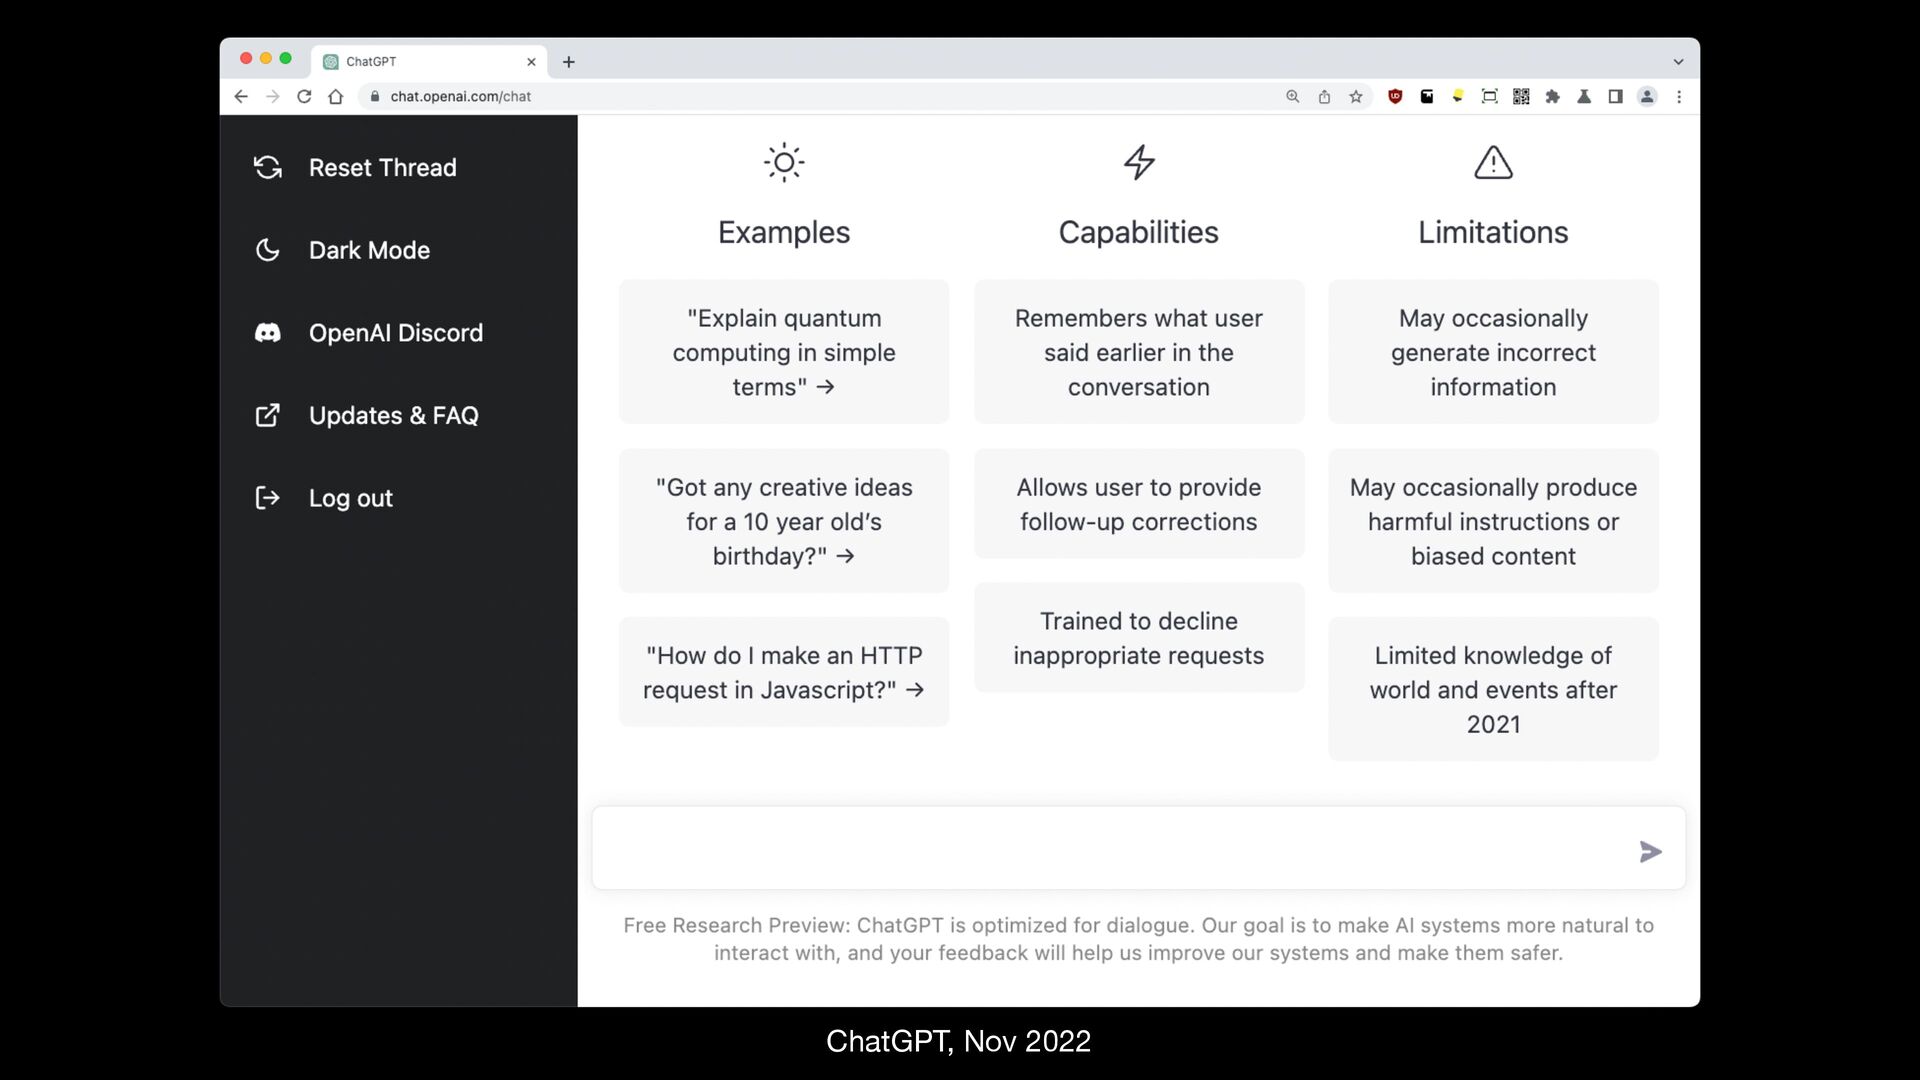The width and height of the screenshot is (1920, 1080).
Task: Send the message with the paper plane icon
Action: [1650, 851]
